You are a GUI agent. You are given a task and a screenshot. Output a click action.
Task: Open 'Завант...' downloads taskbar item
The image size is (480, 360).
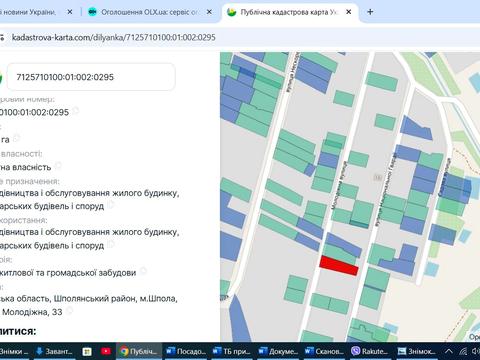[x=54, y=351]
